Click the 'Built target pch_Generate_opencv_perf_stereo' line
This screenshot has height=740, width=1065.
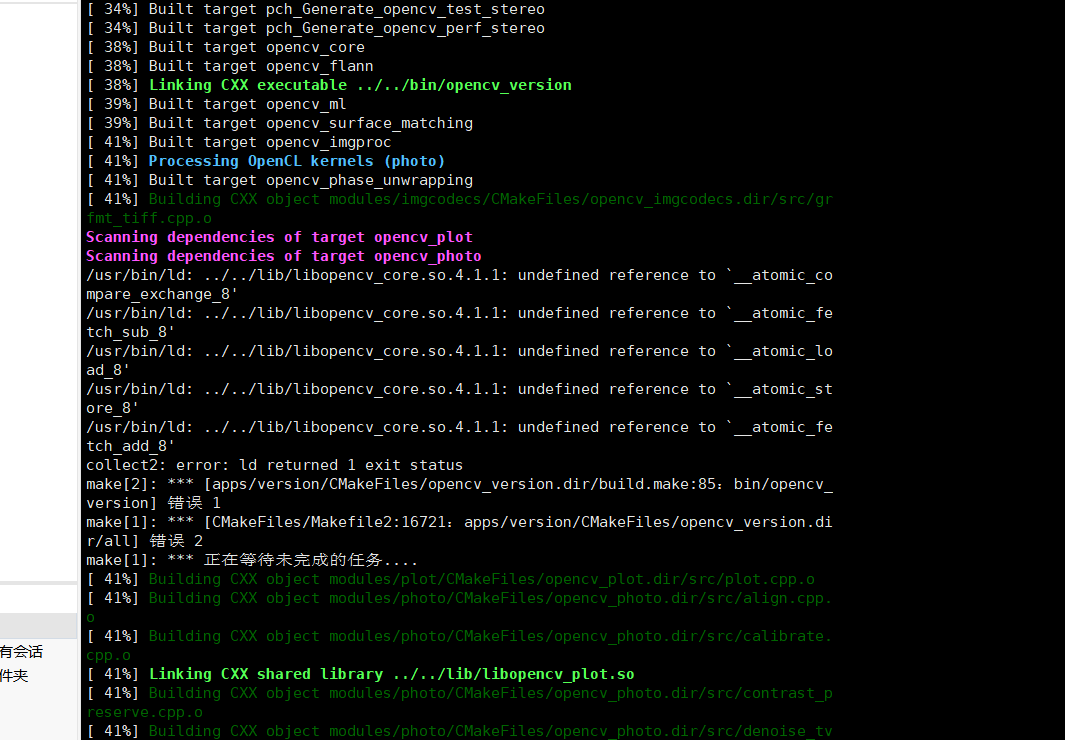(316, 29)
